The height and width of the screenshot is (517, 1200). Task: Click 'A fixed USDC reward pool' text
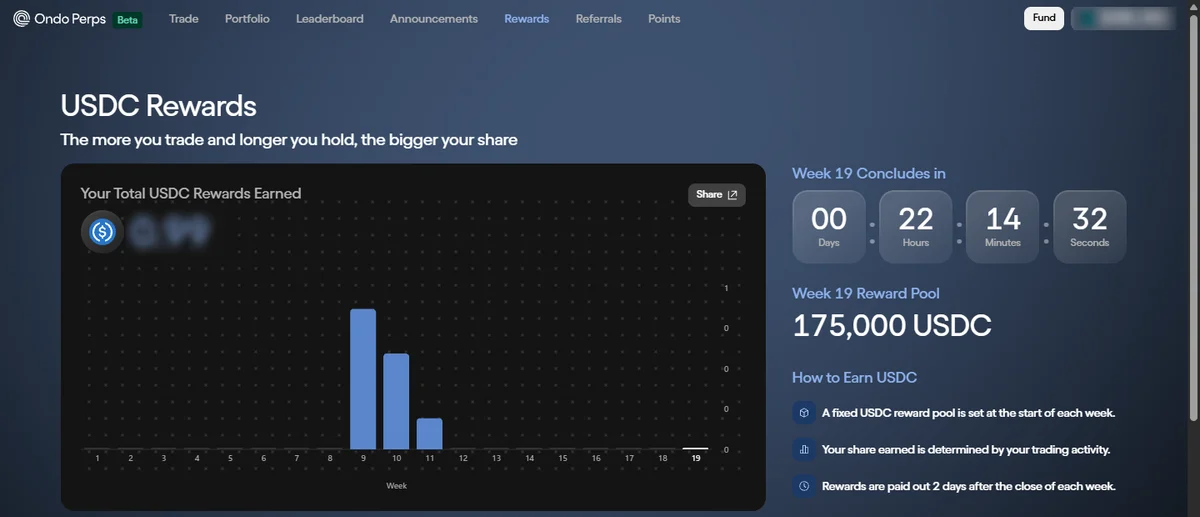pos(969,413)
